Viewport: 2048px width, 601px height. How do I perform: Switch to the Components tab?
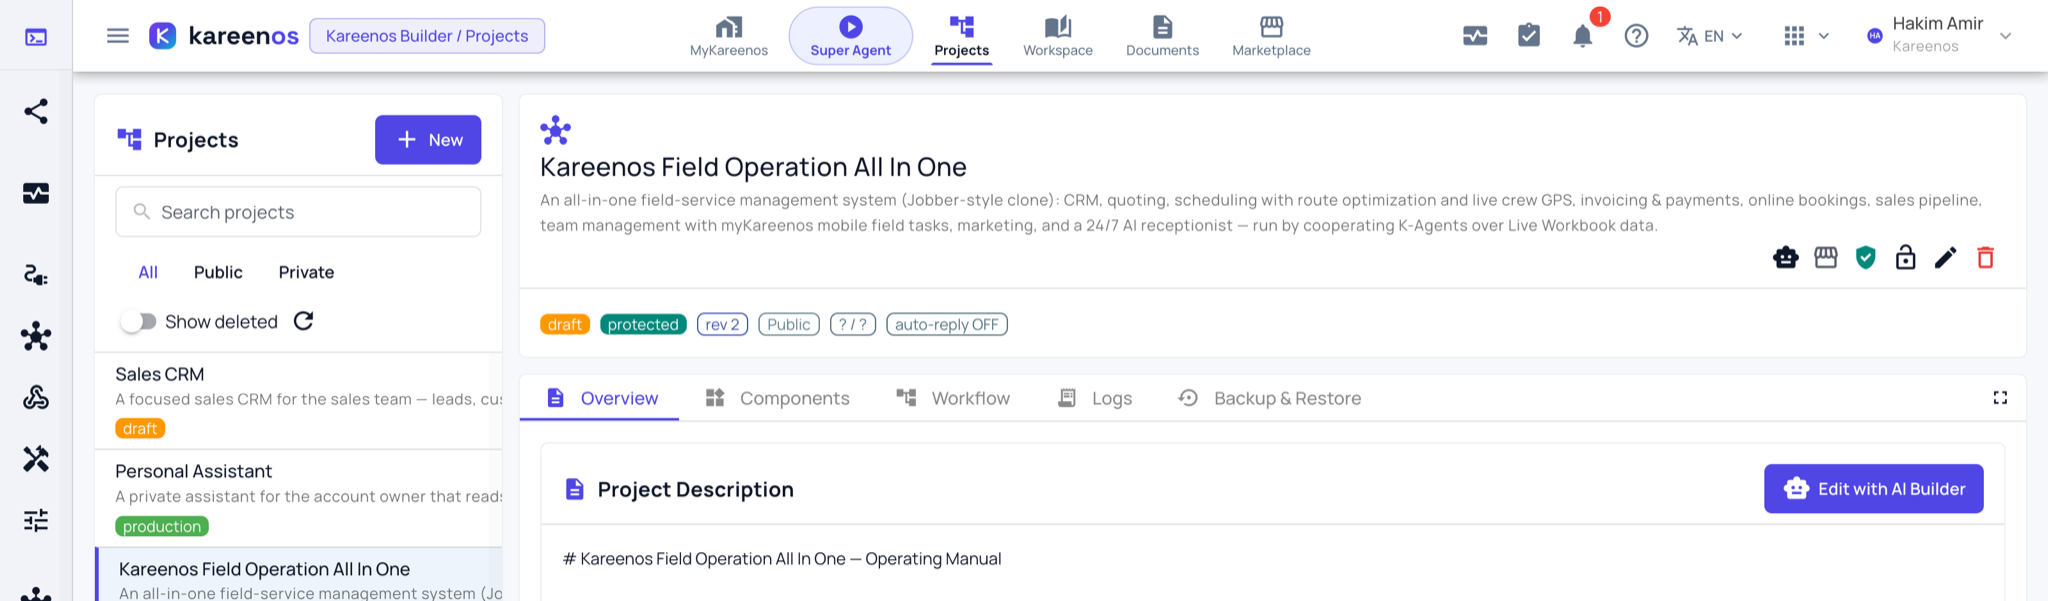[x=777, y=398]
